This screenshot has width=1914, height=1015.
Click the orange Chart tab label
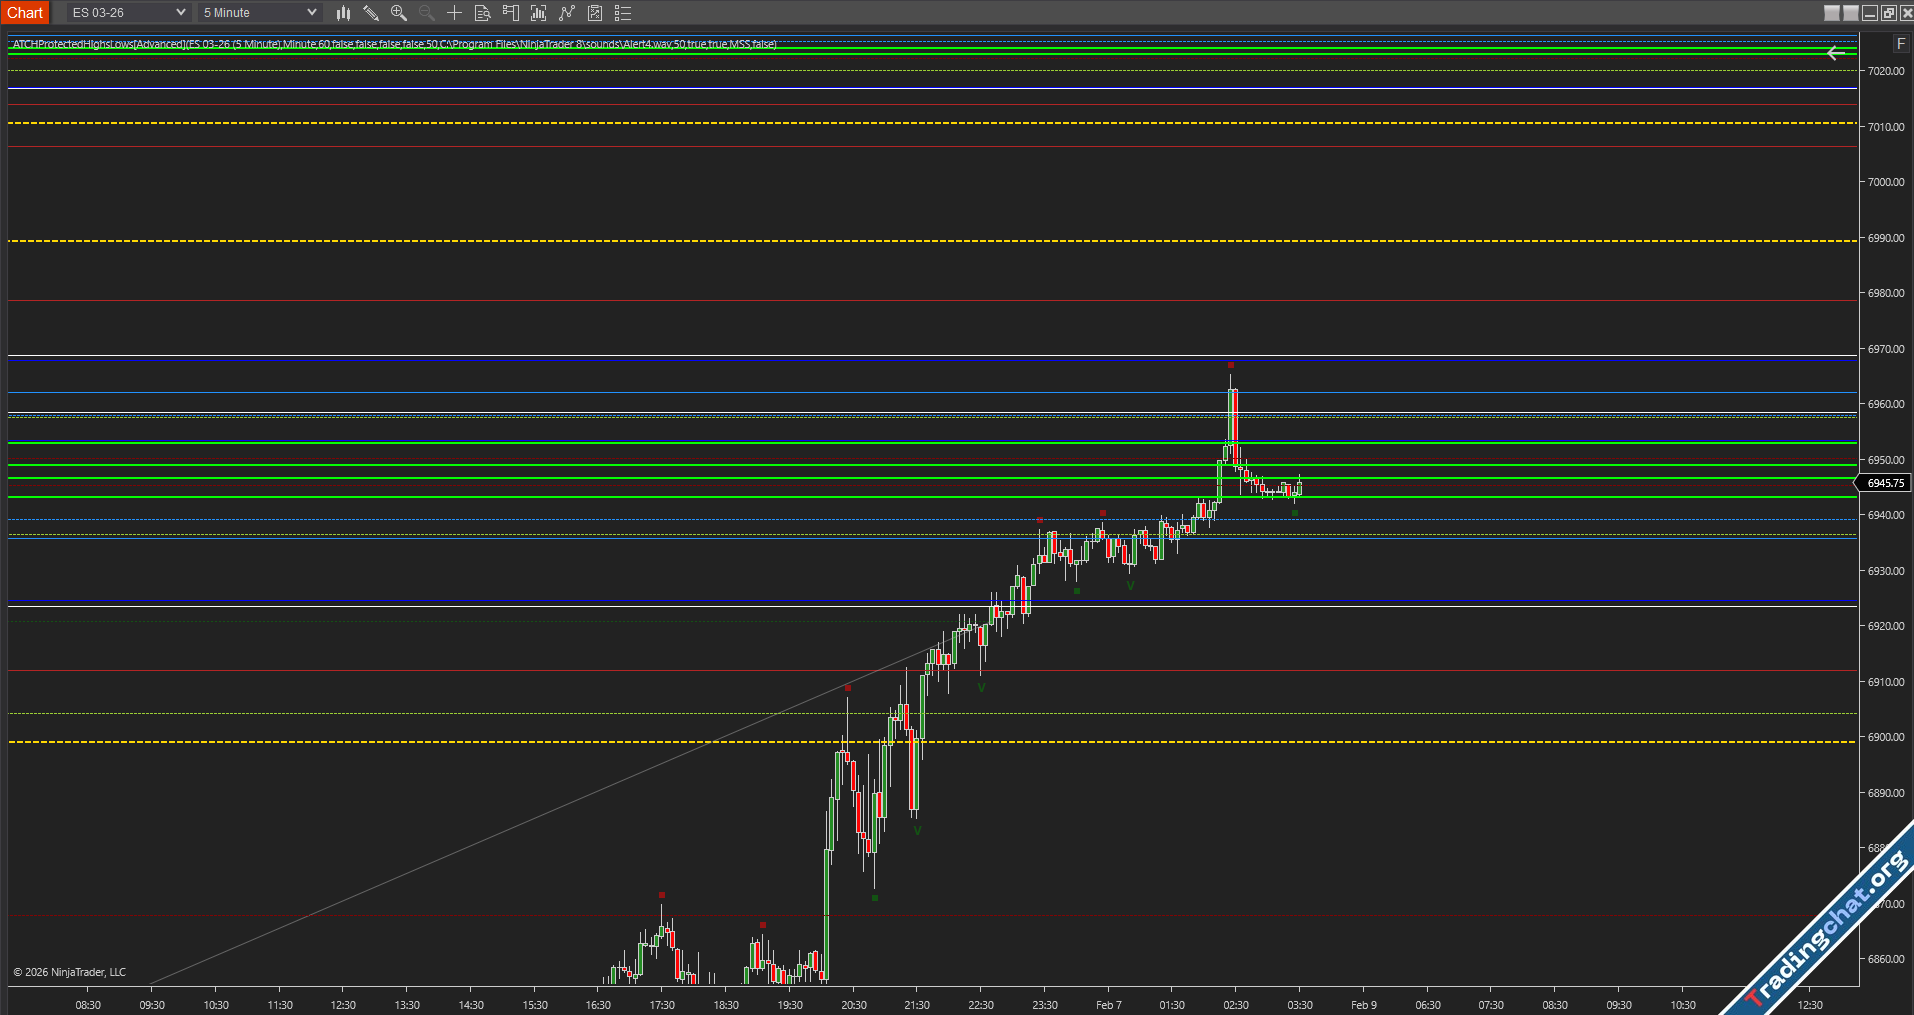point(25,13)
